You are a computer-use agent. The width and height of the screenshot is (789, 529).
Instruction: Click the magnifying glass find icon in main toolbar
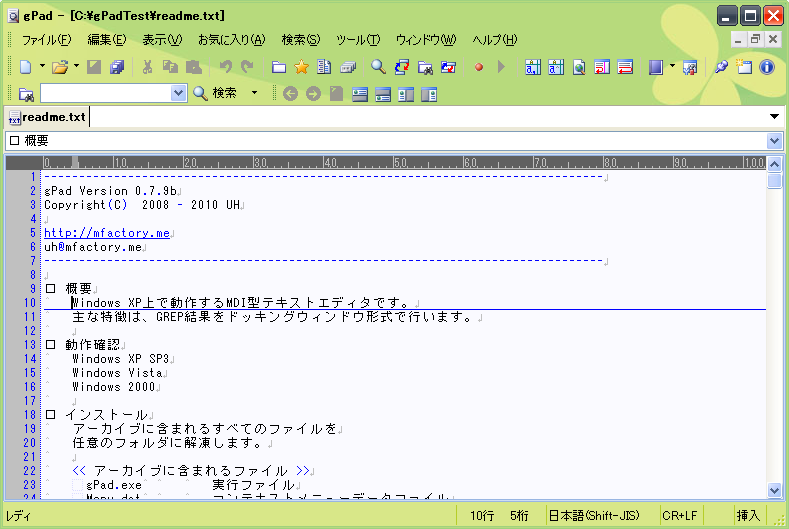(x=378, y=67)
